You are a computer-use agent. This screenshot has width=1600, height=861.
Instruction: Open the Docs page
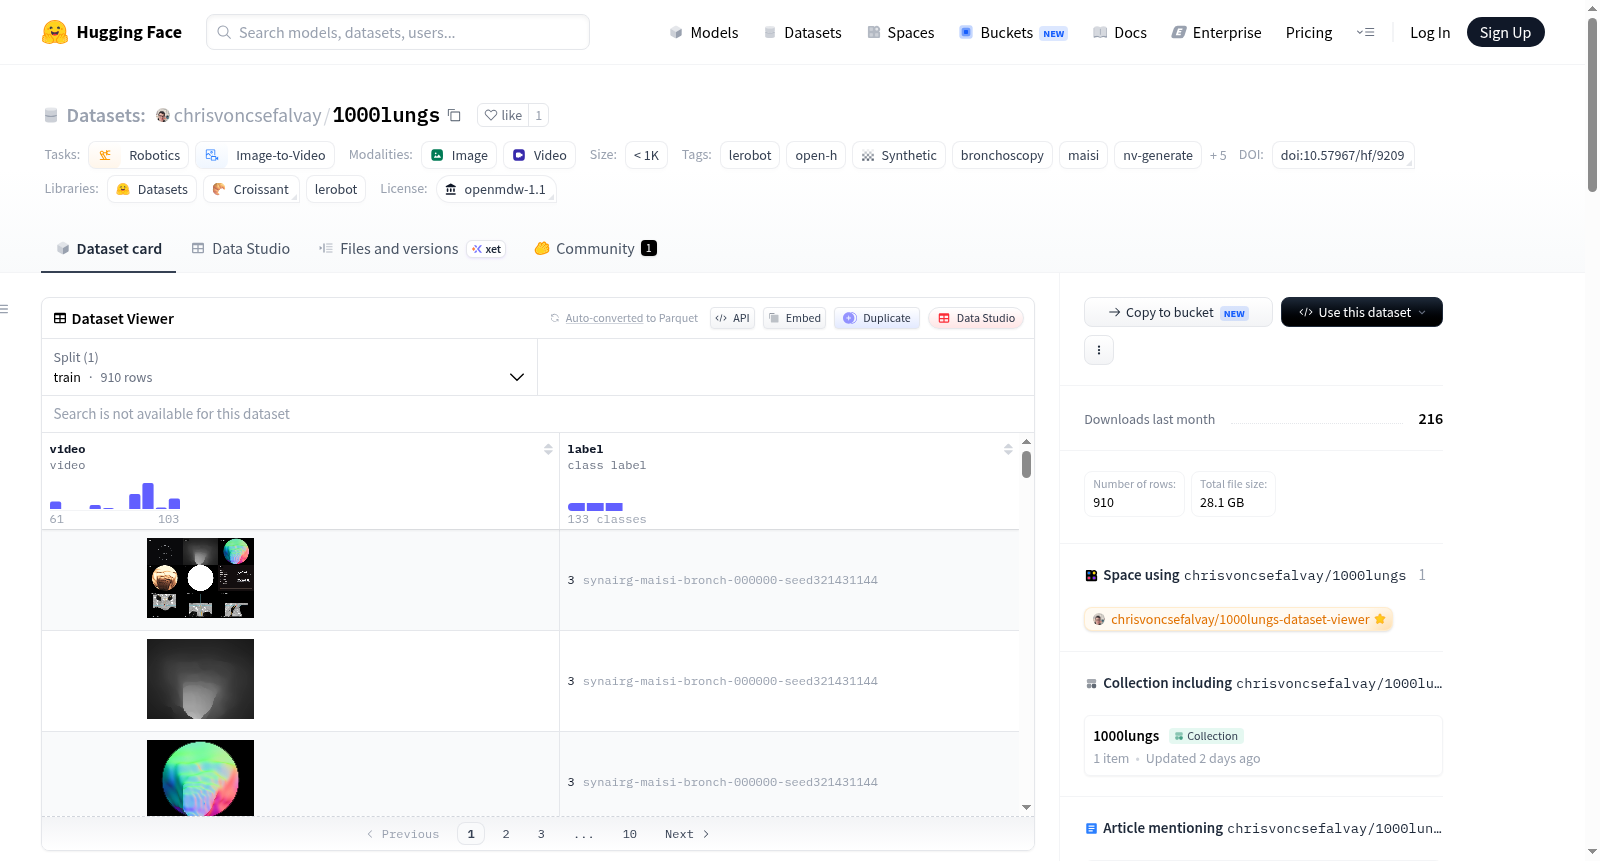click(1120, 32)
